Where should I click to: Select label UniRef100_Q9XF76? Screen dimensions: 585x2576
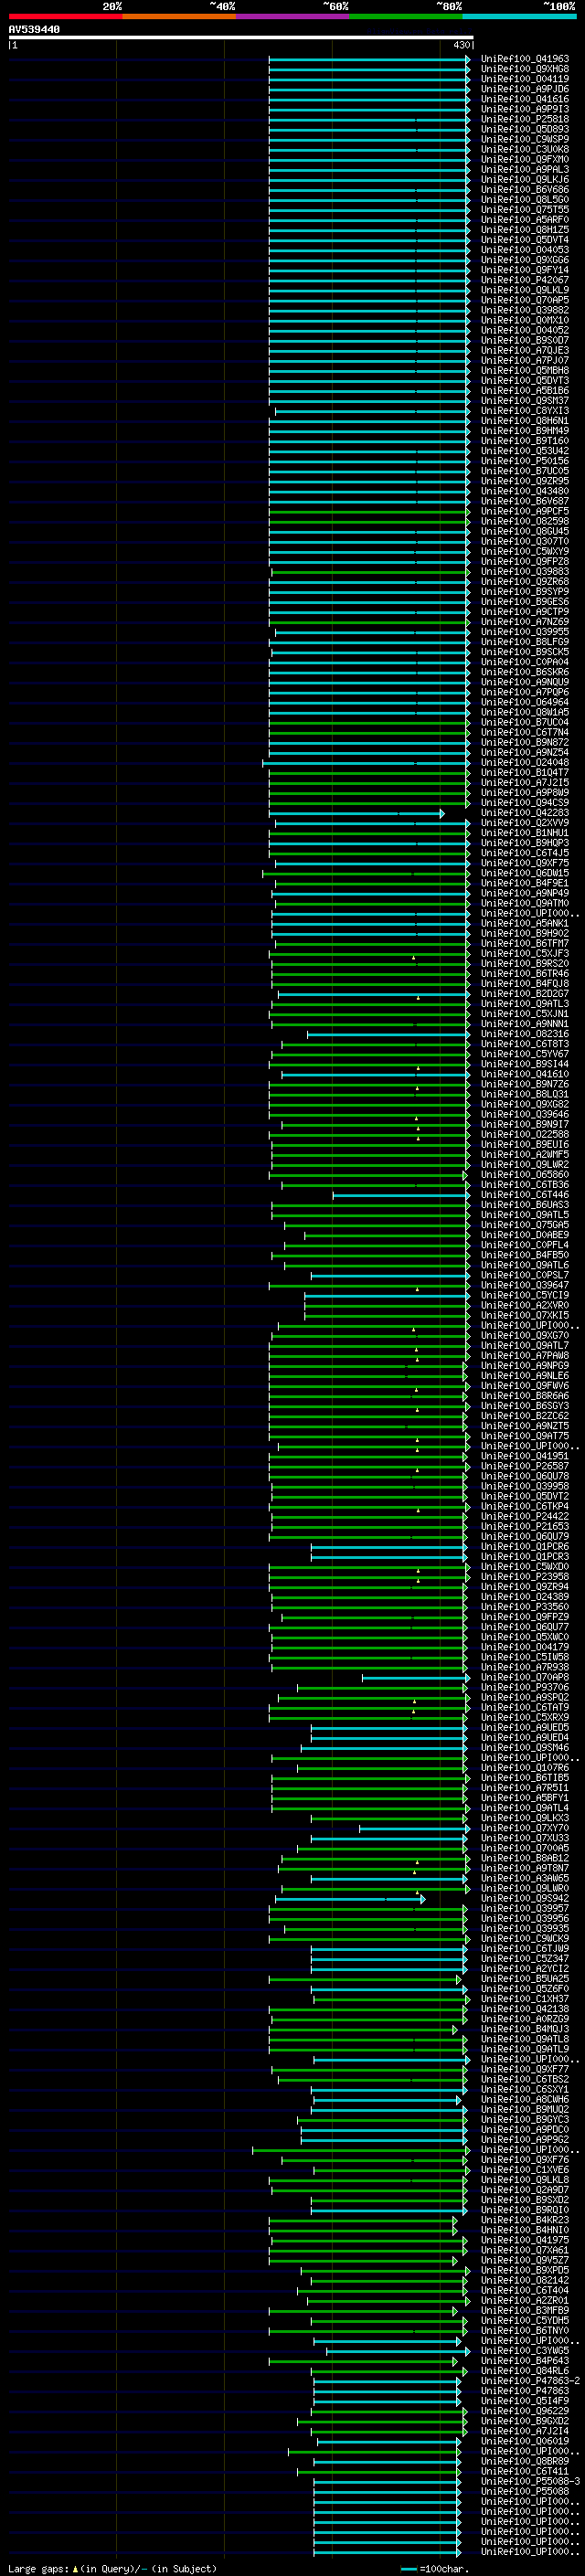pos(525,2159)
